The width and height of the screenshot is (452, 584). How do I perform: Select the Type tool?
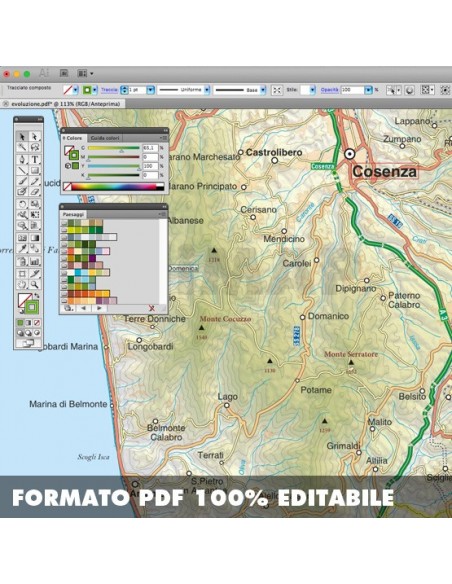[x=35, y=159]
